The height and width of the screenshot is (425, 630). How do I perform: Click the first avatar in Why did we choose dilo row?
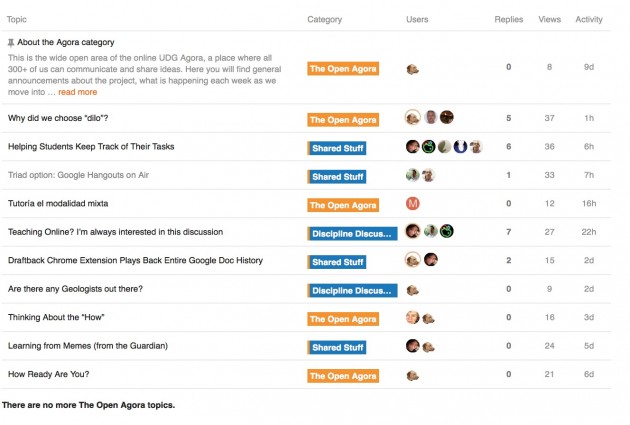point(412,118)
